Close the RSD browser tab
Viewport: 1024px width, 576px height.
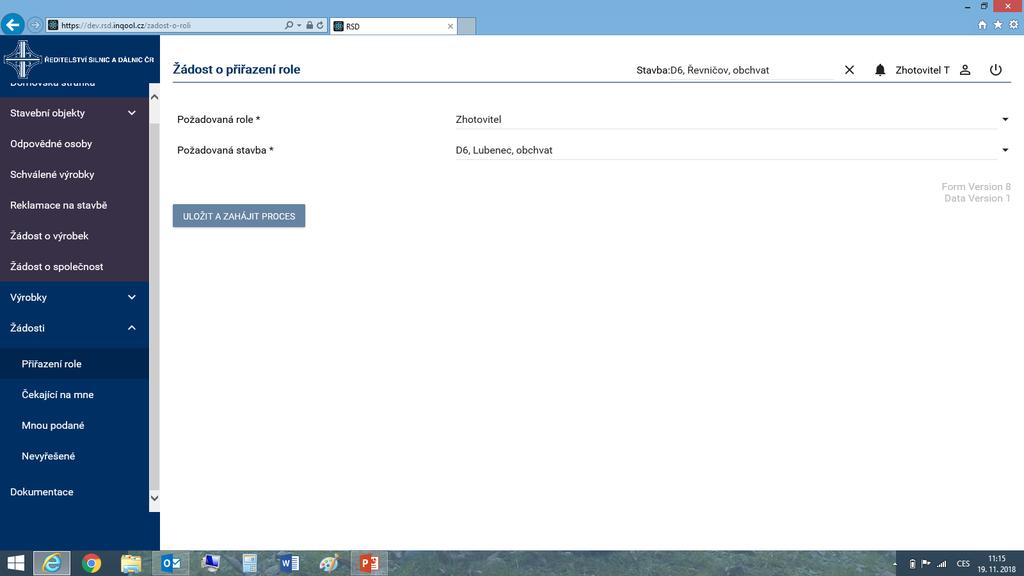tap(450, 26)
